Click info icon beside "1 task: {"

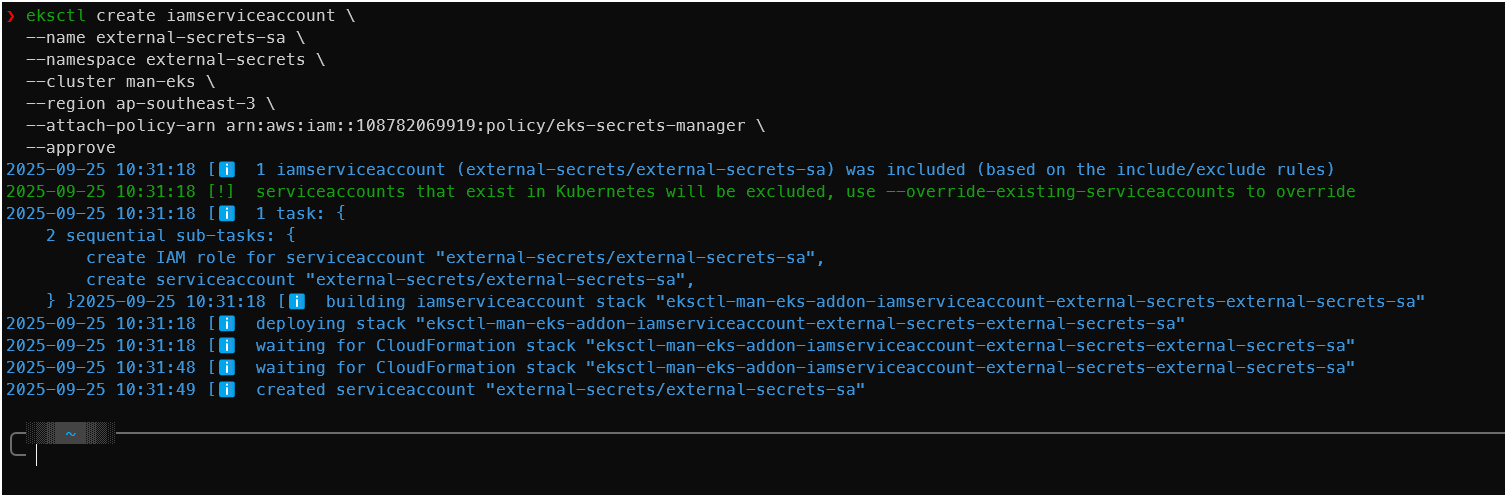click(227, 214)
